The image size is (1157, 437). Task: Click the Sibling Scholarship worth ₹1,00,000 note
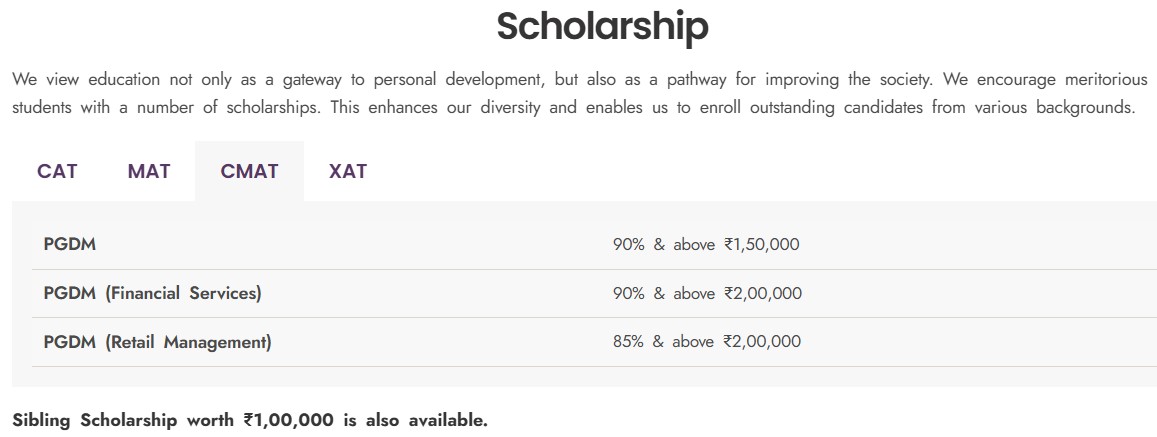pos(250,421)
